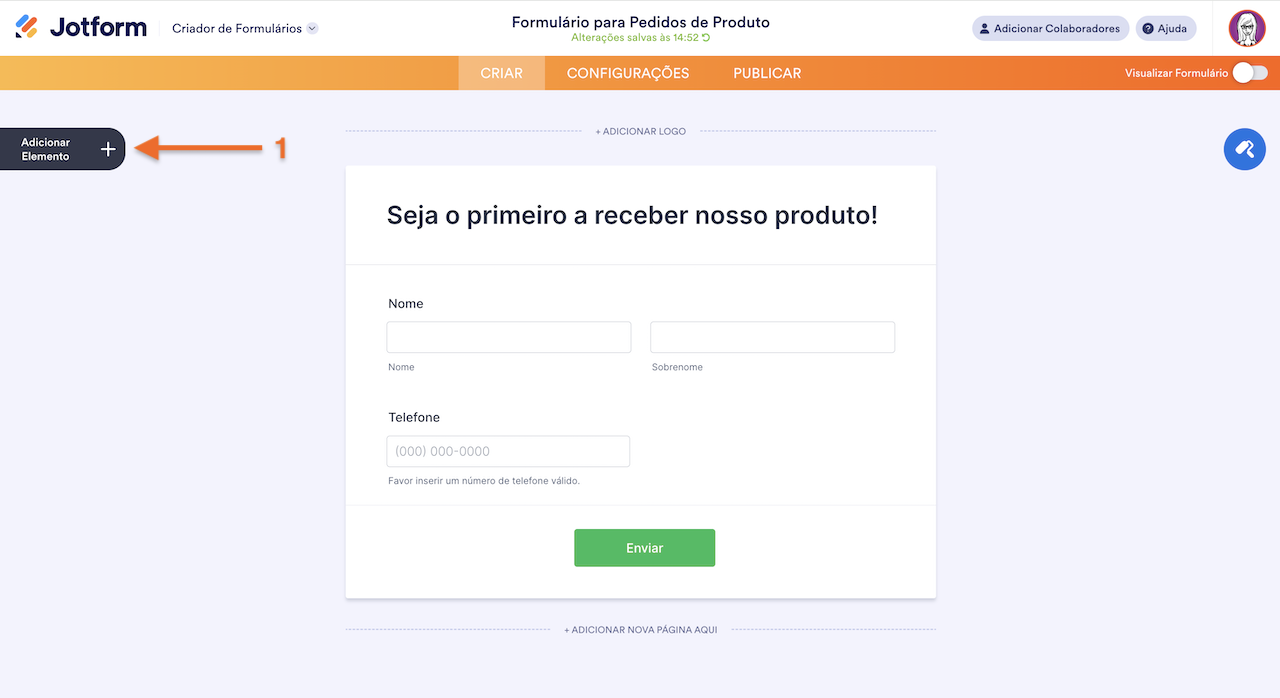Click the profile avatar picture
1280x698 pixels.
click(1247, 28)
